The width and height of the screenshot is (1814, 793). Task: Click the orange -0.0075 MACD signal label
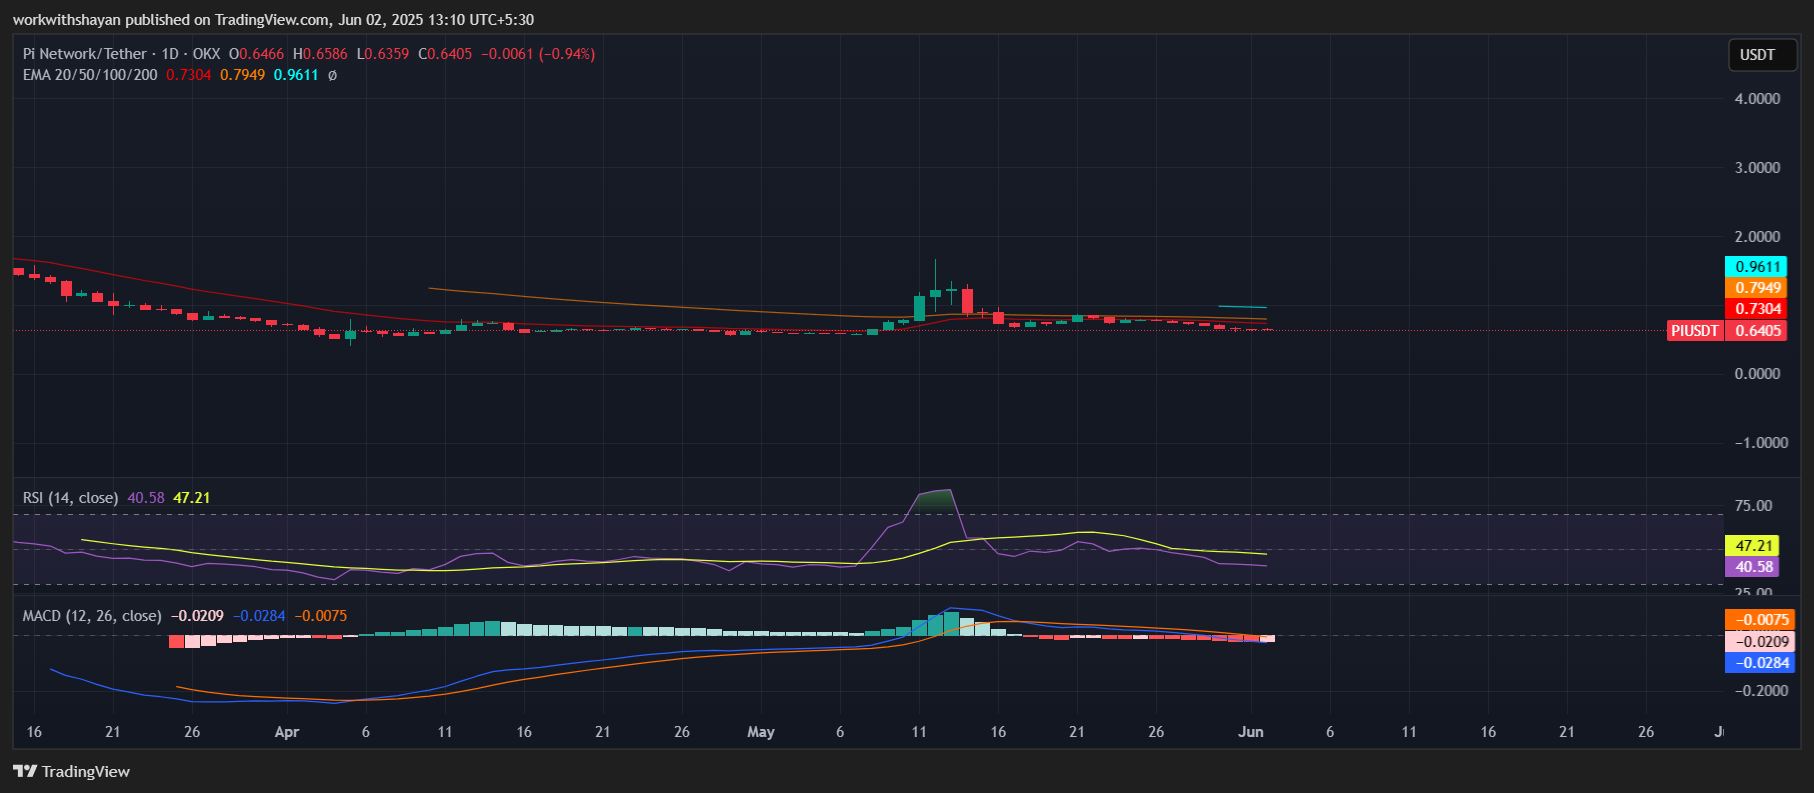[x=1760, y=620]
